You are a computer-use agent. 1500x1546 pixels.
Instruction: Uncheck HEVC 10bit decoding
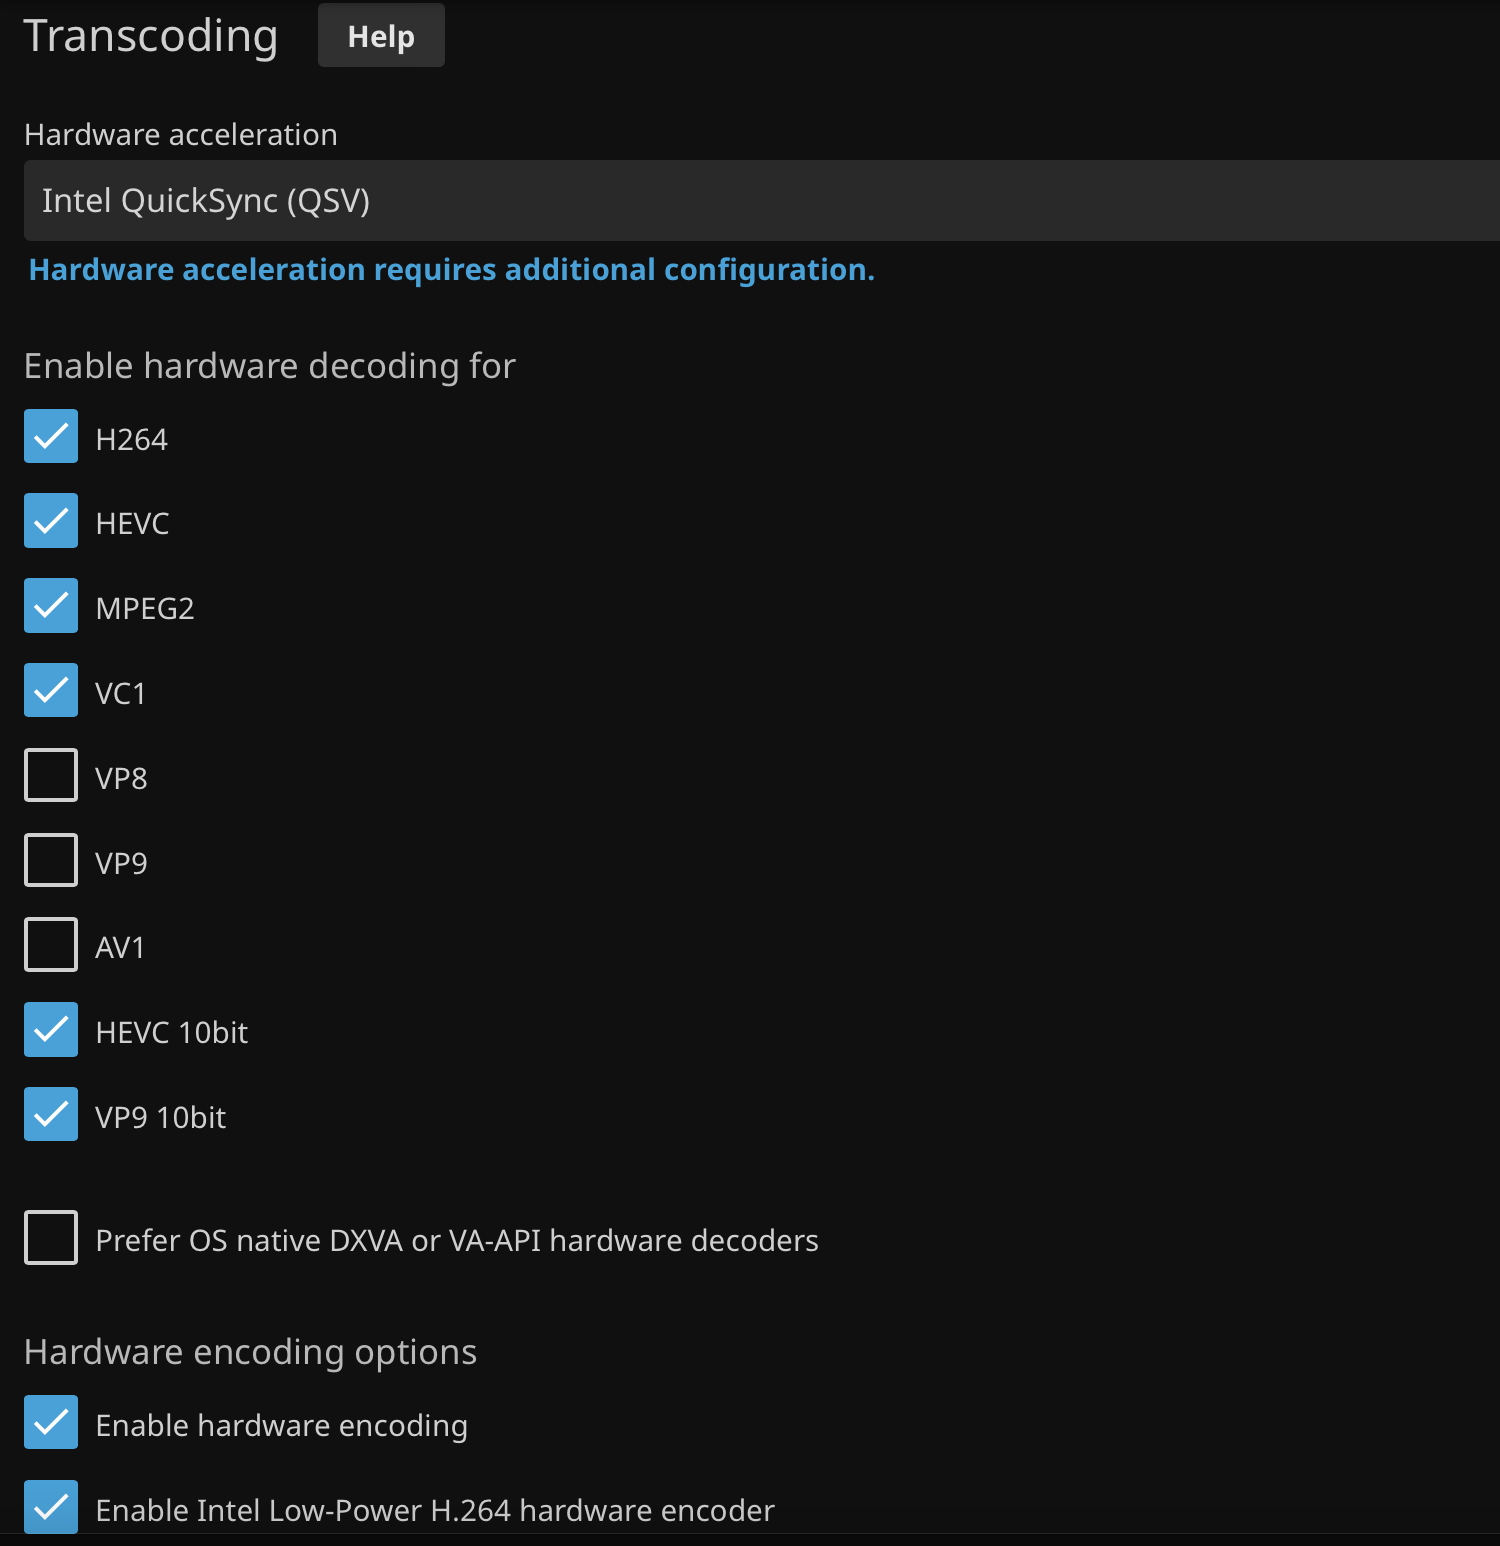tap(51, 1030)
